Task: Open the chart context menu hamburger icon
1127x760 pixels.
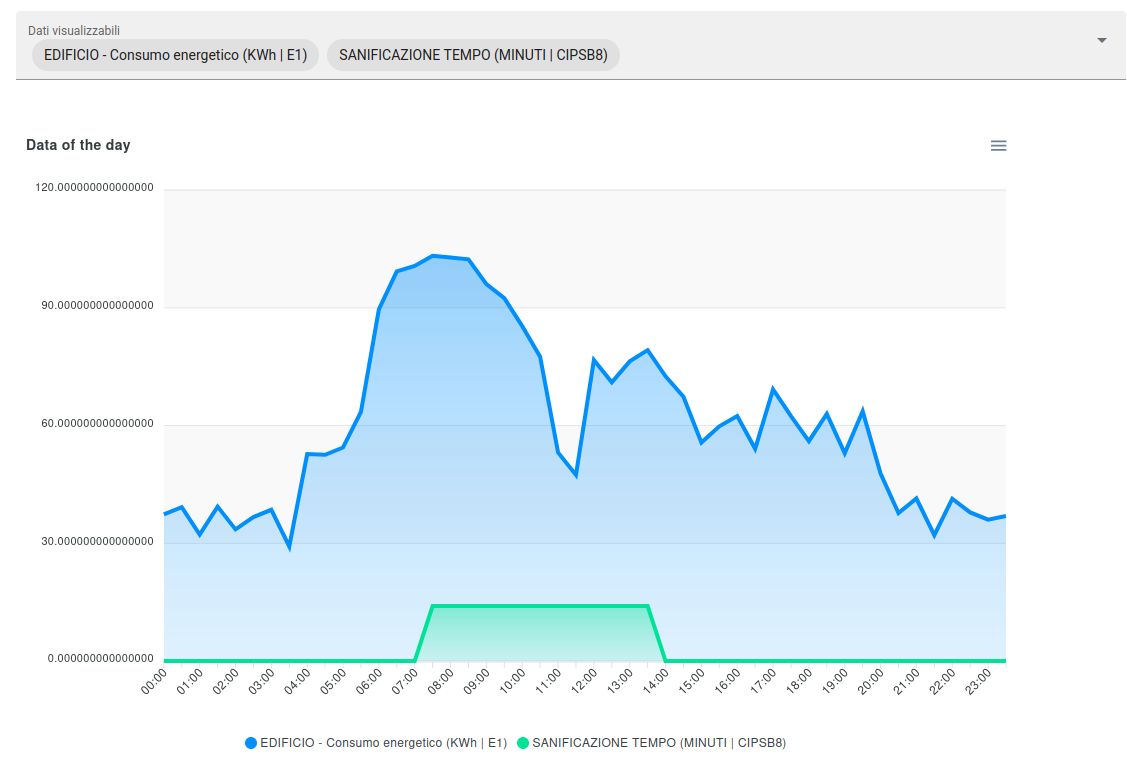Action: (x=998, y=145)
